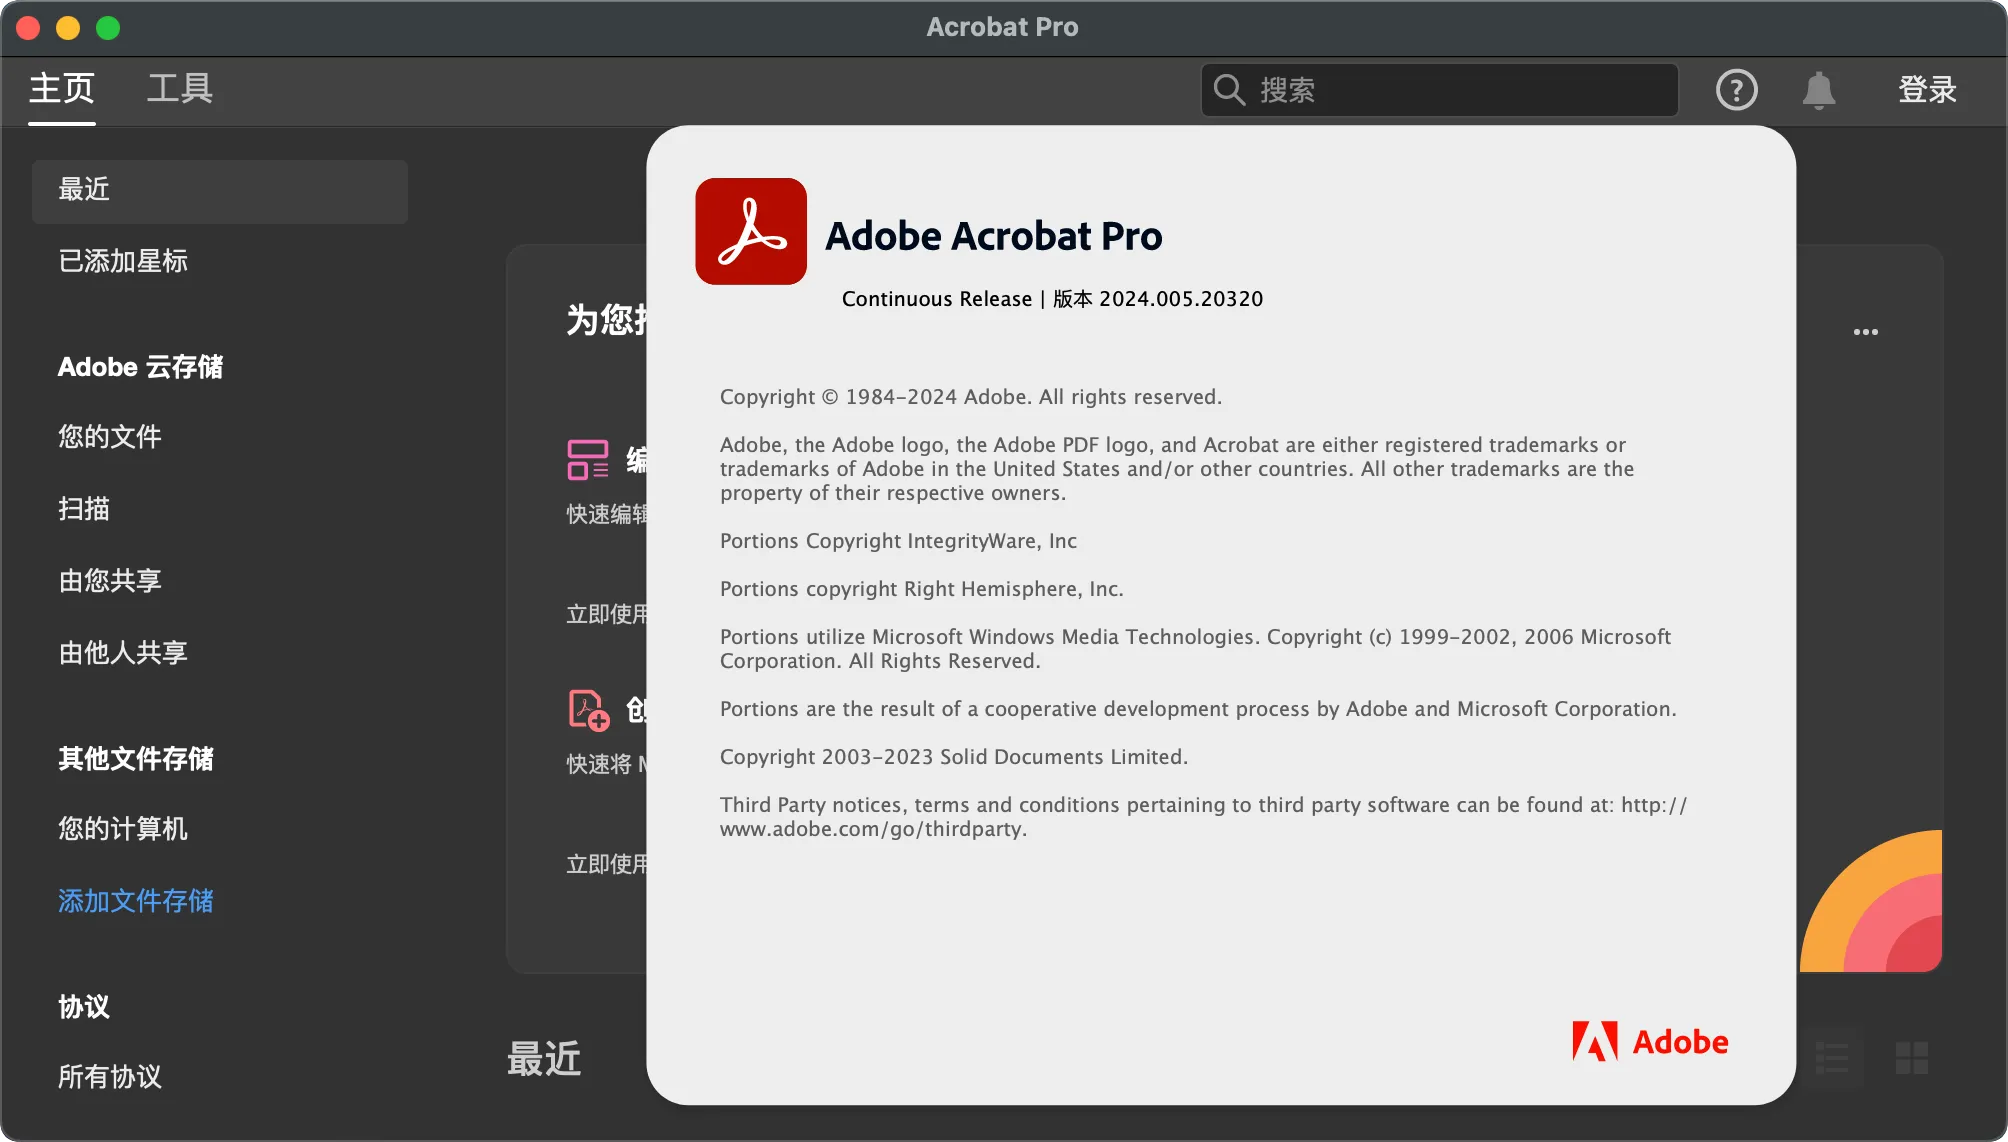Click the Adobe logo in dialog corner
This screenshot has height=1142, width=2008.
tap(1650, 1041)
